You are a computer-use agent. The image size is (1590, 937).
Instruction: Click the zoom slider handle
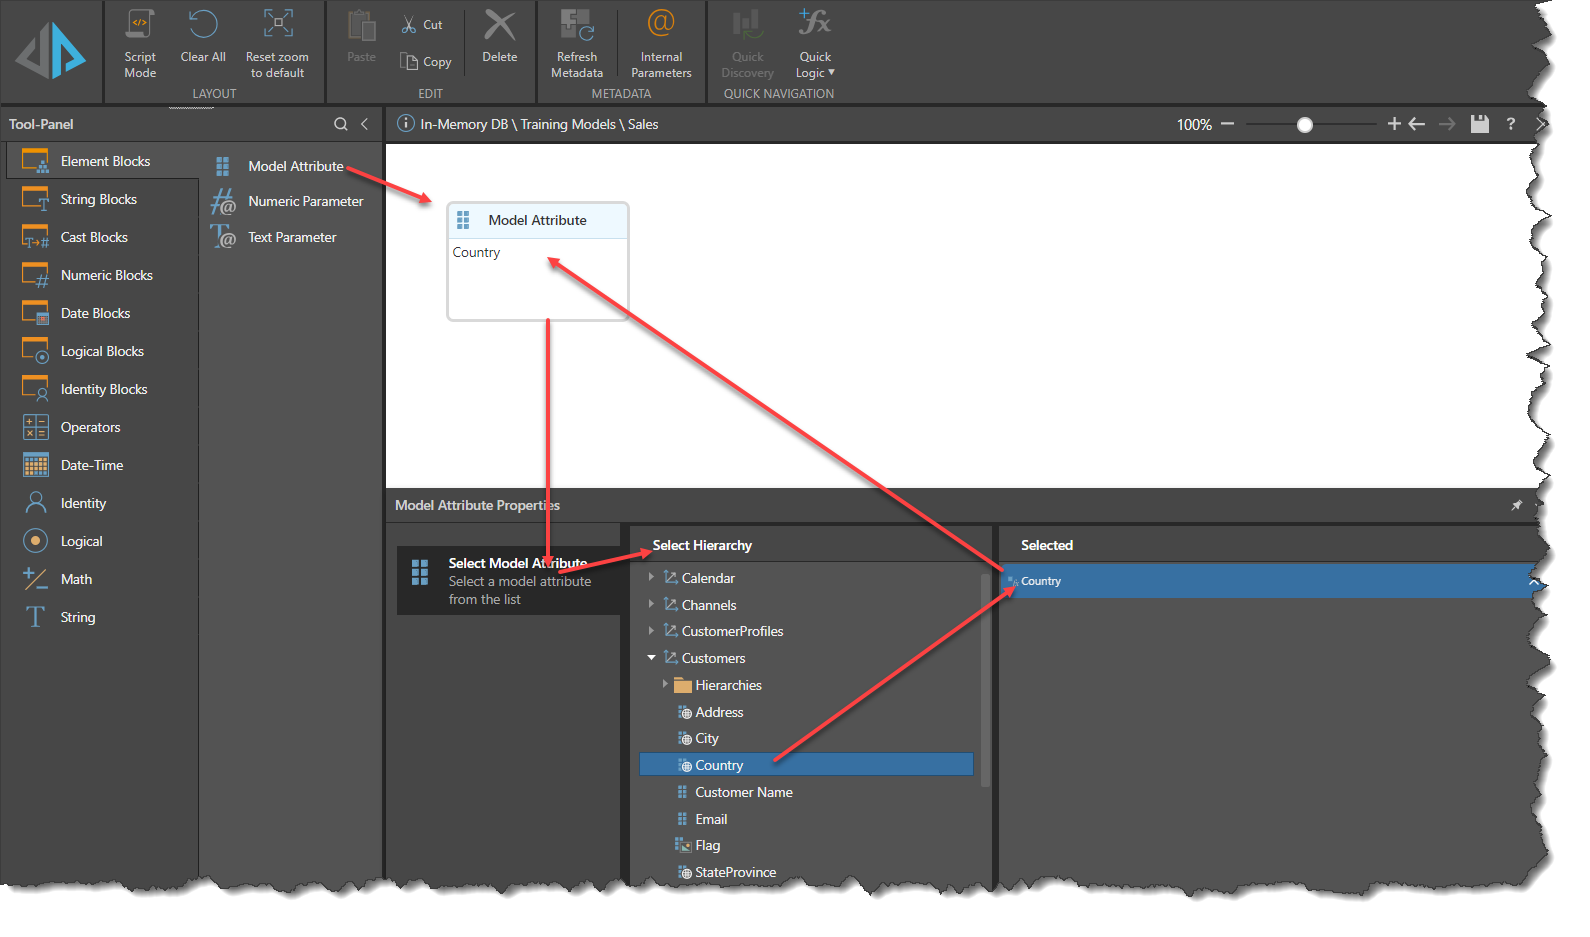coord(1304,125)
